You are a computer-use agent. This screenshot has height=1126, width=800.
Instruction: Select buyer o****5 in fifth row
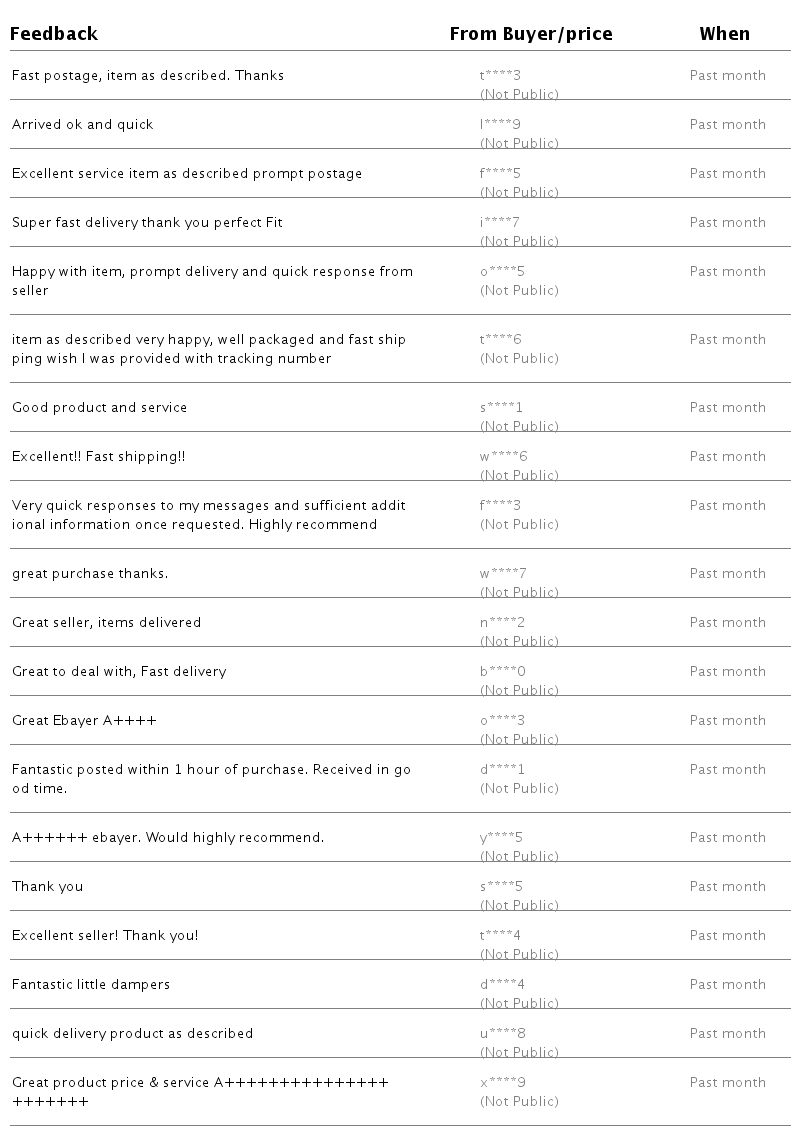(502, 272)
